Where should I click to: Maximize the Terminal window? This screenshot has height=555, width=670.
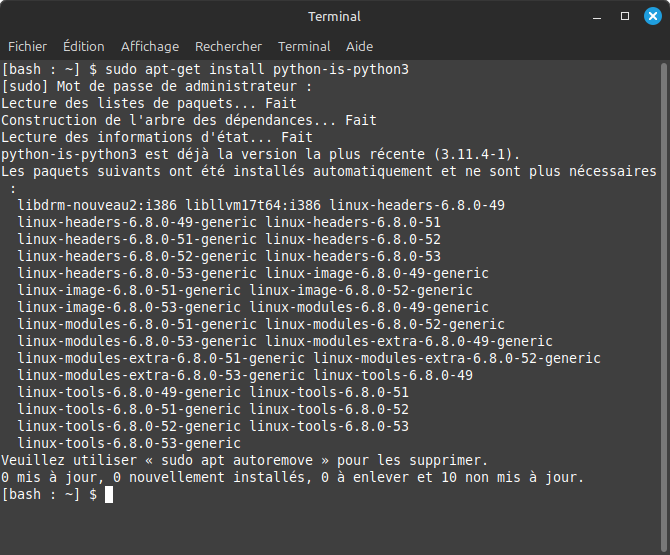625,16
